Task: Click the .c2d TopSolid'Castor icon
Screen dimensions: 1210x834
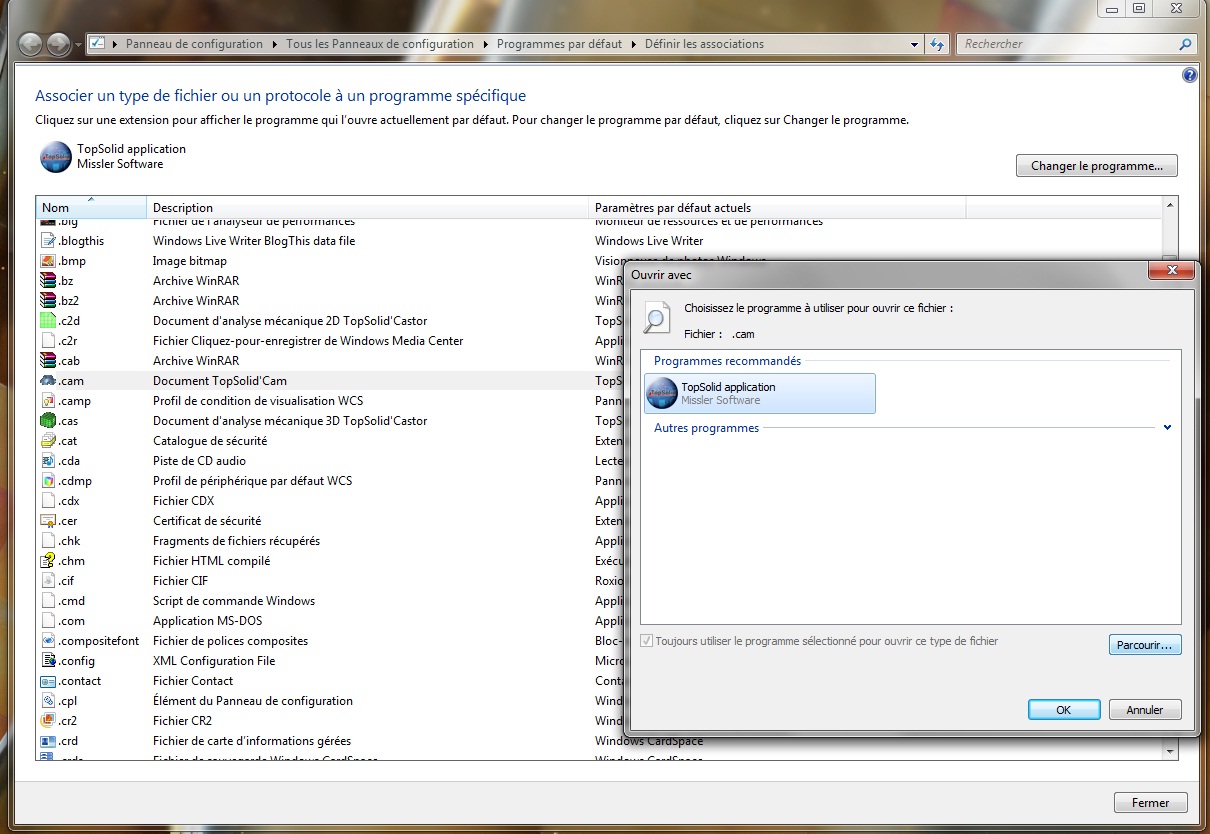Action: 47,321
